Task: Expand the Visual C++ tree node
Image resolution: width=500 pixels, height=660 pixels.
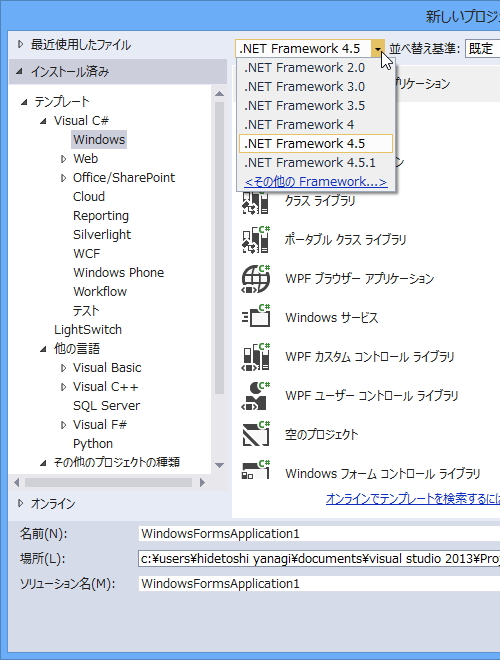Action: click(x=64, y=387)
